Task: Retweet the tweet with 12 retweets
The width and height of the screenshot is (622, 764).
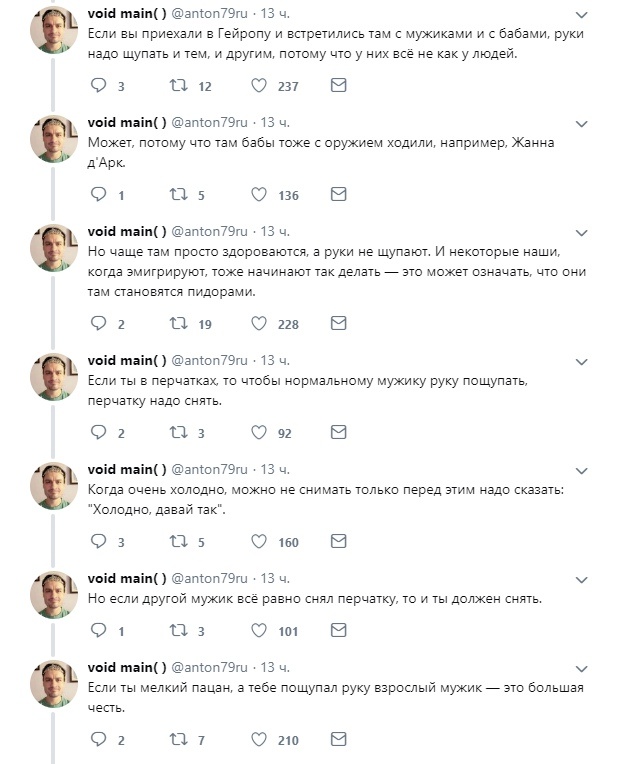Action: [178, 86]
